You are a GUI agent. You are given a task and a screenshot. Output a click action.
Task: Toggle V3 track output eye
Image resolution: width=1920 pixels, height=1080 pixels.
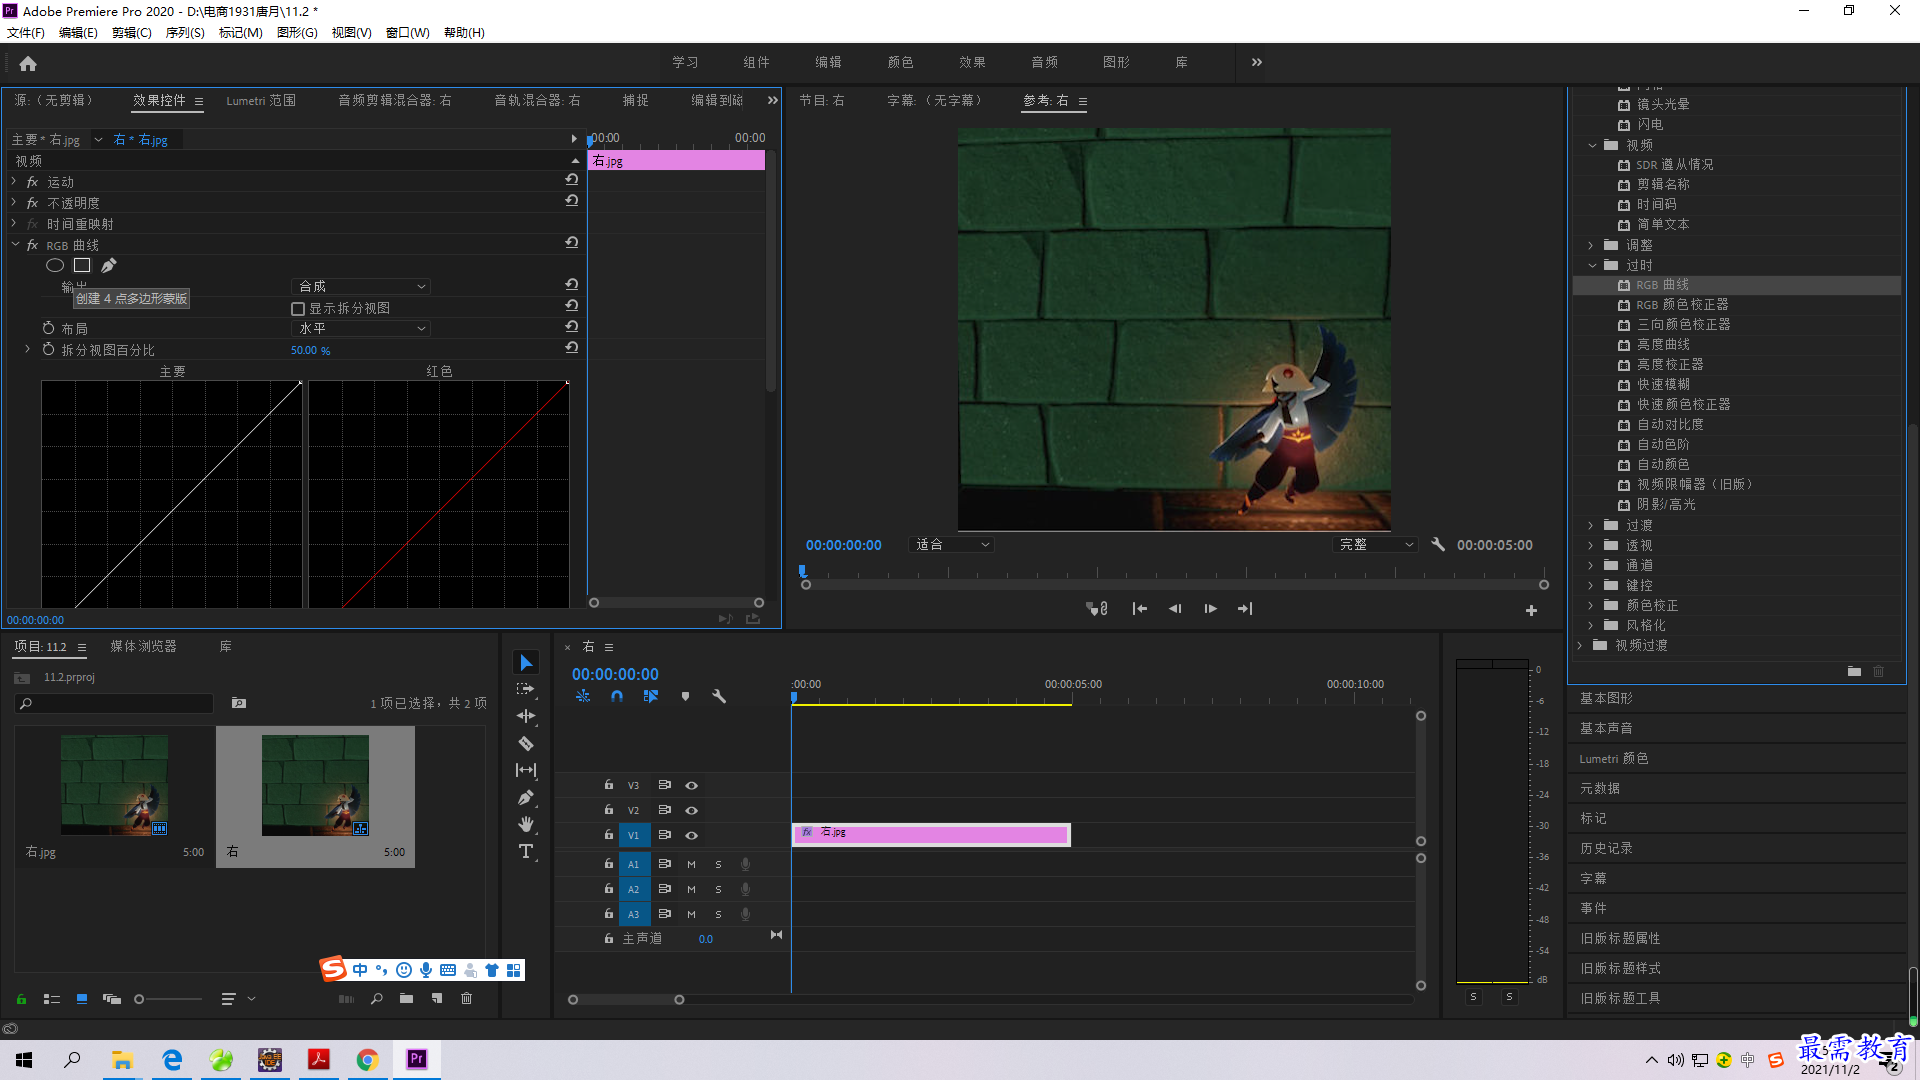[691, 785]
